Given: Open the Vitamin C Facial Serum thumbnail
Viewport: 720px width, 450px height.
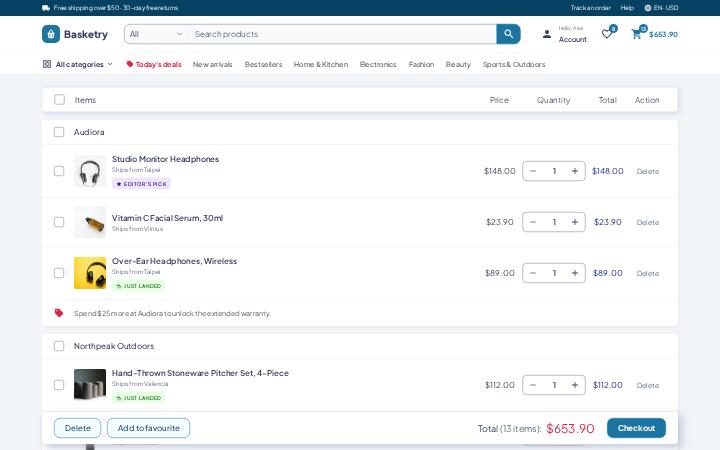Looking at the screenshot, I should click(90, 222).
